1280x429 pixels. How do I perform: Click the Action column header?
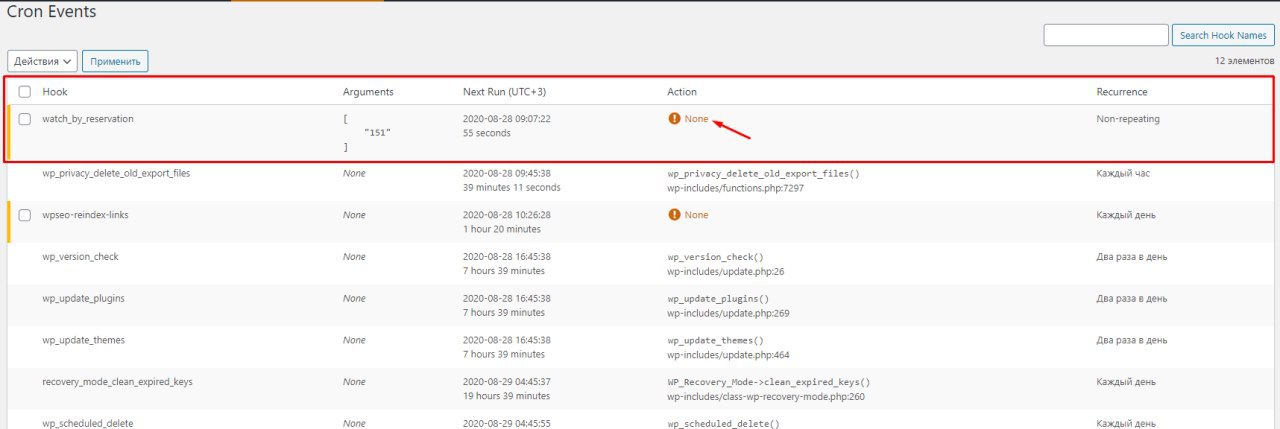(682, 92)
